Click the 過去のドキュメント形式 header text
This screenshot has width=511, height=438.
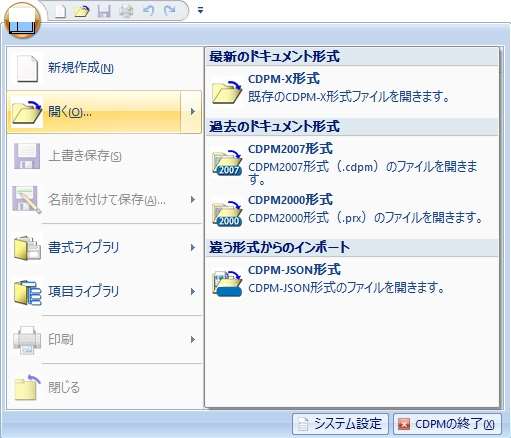pos(274,127)
